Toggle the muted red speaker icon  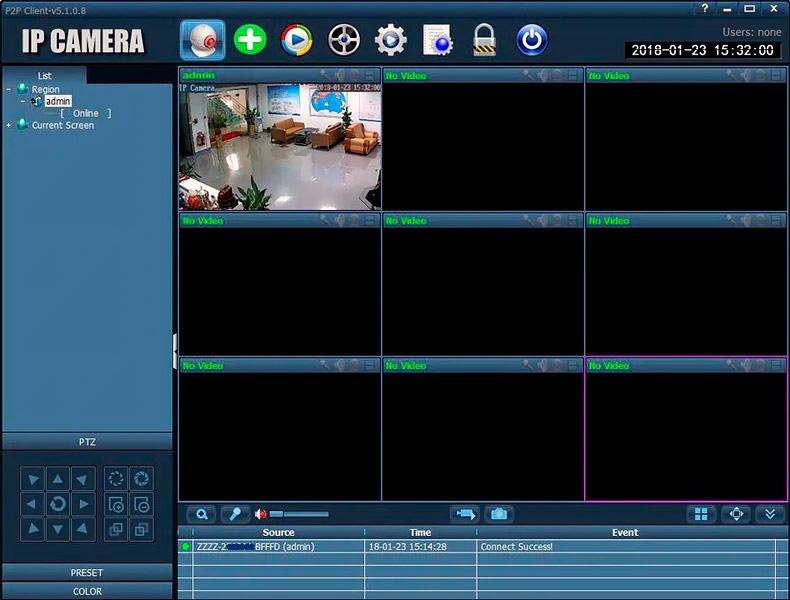pos(260,514)
